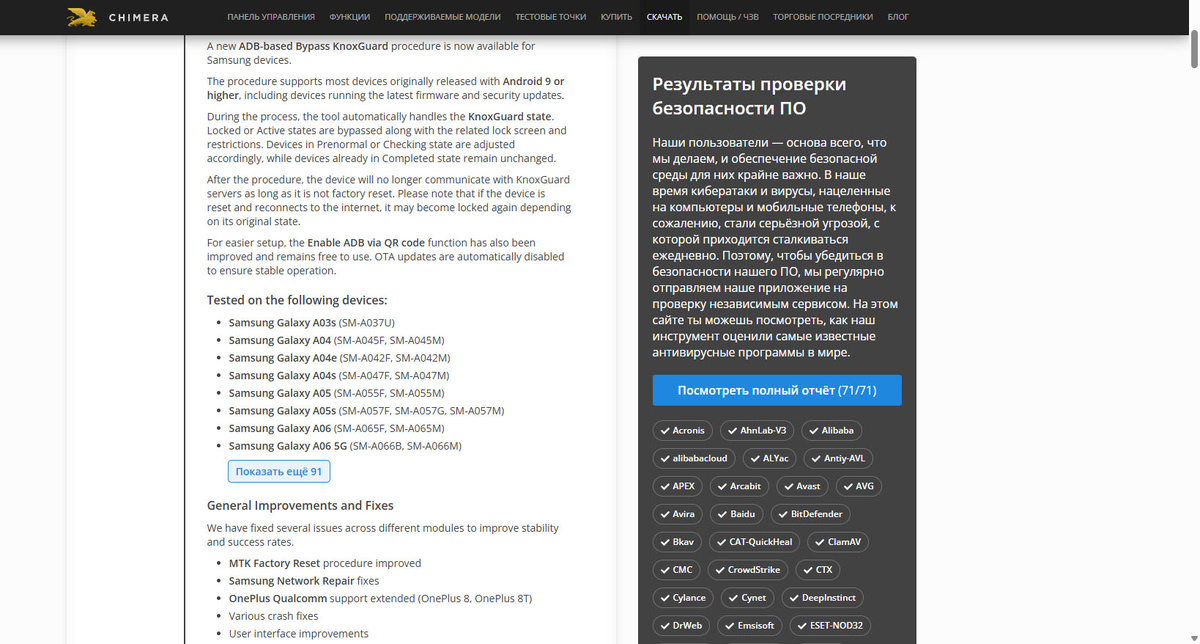Select the ALYac badge

click(x=770, y=458)
